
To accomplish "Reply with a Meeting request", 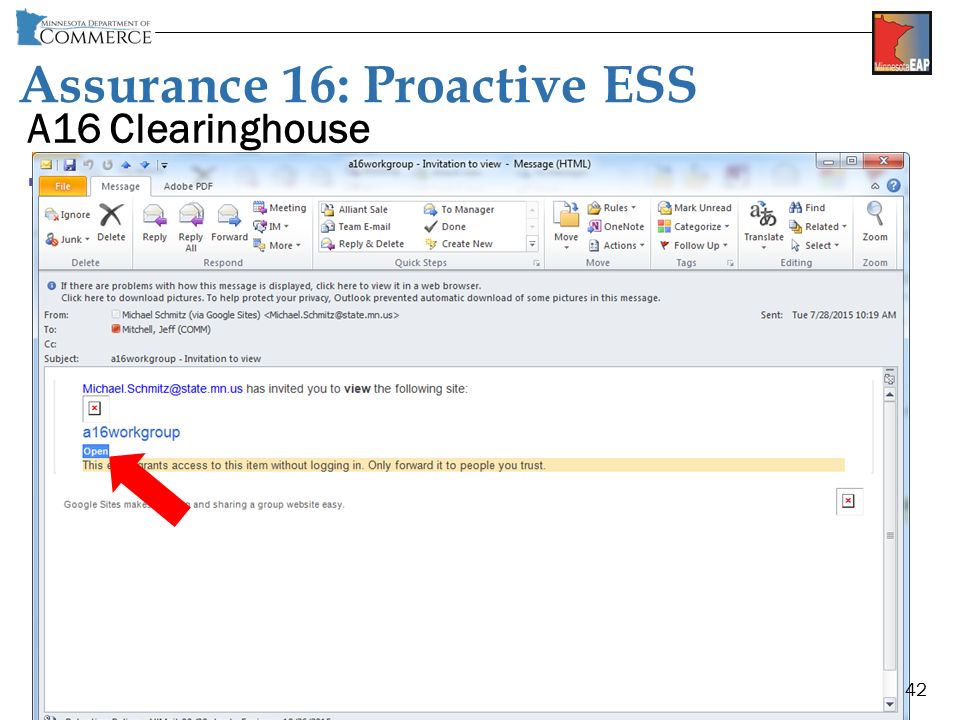I will [x=280, y=208].
